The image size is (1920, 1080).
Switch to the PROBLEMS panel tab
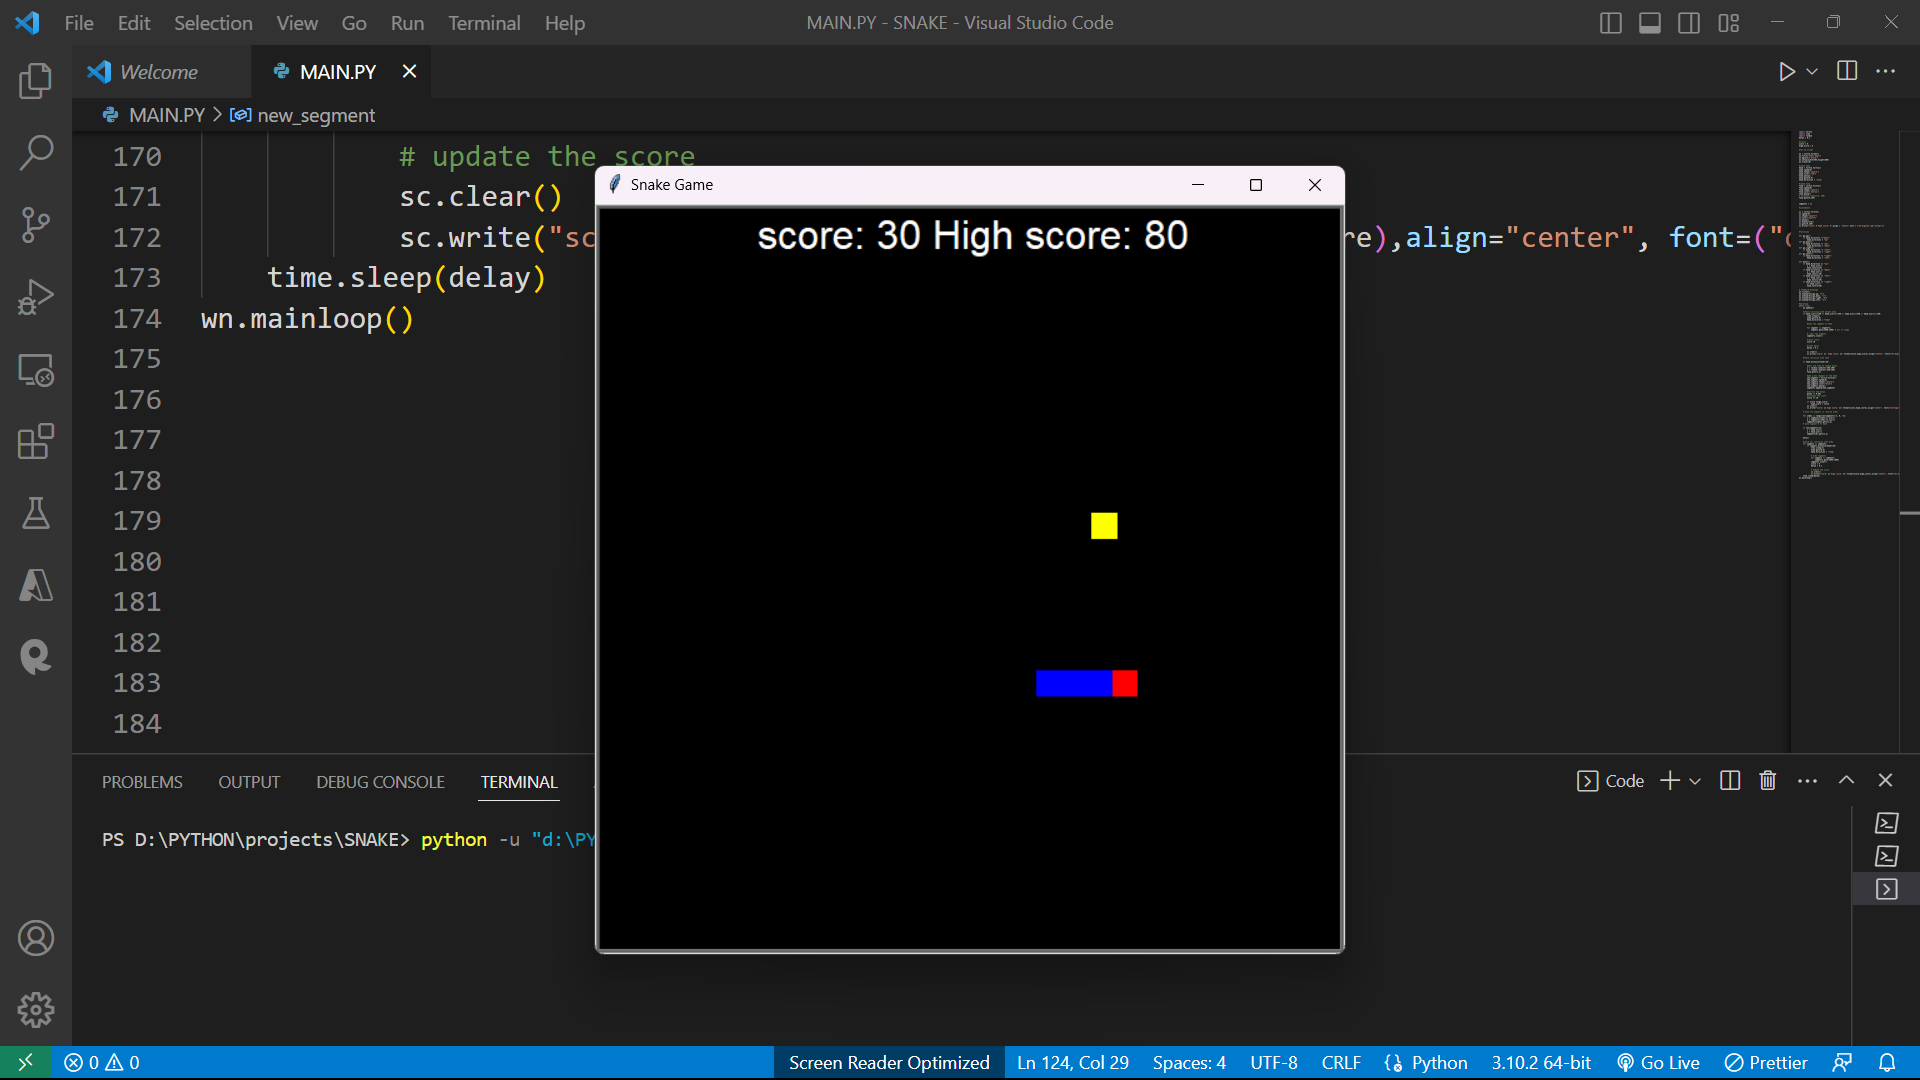click(x=142, y=782)
